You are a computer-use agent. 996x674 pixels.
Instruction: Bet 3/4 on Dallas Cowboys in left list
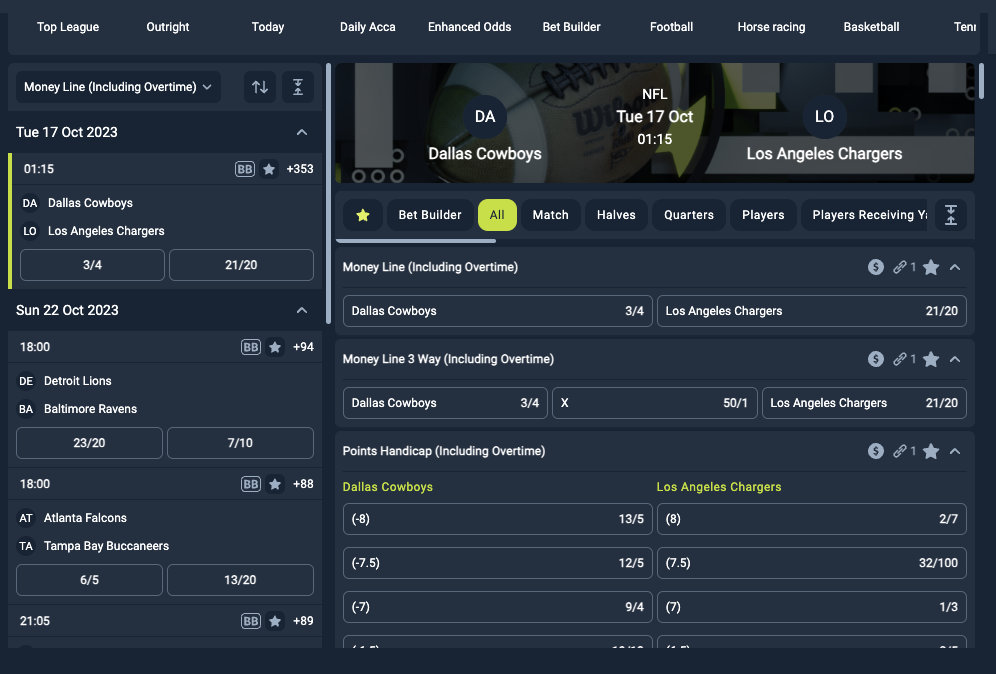92,265
